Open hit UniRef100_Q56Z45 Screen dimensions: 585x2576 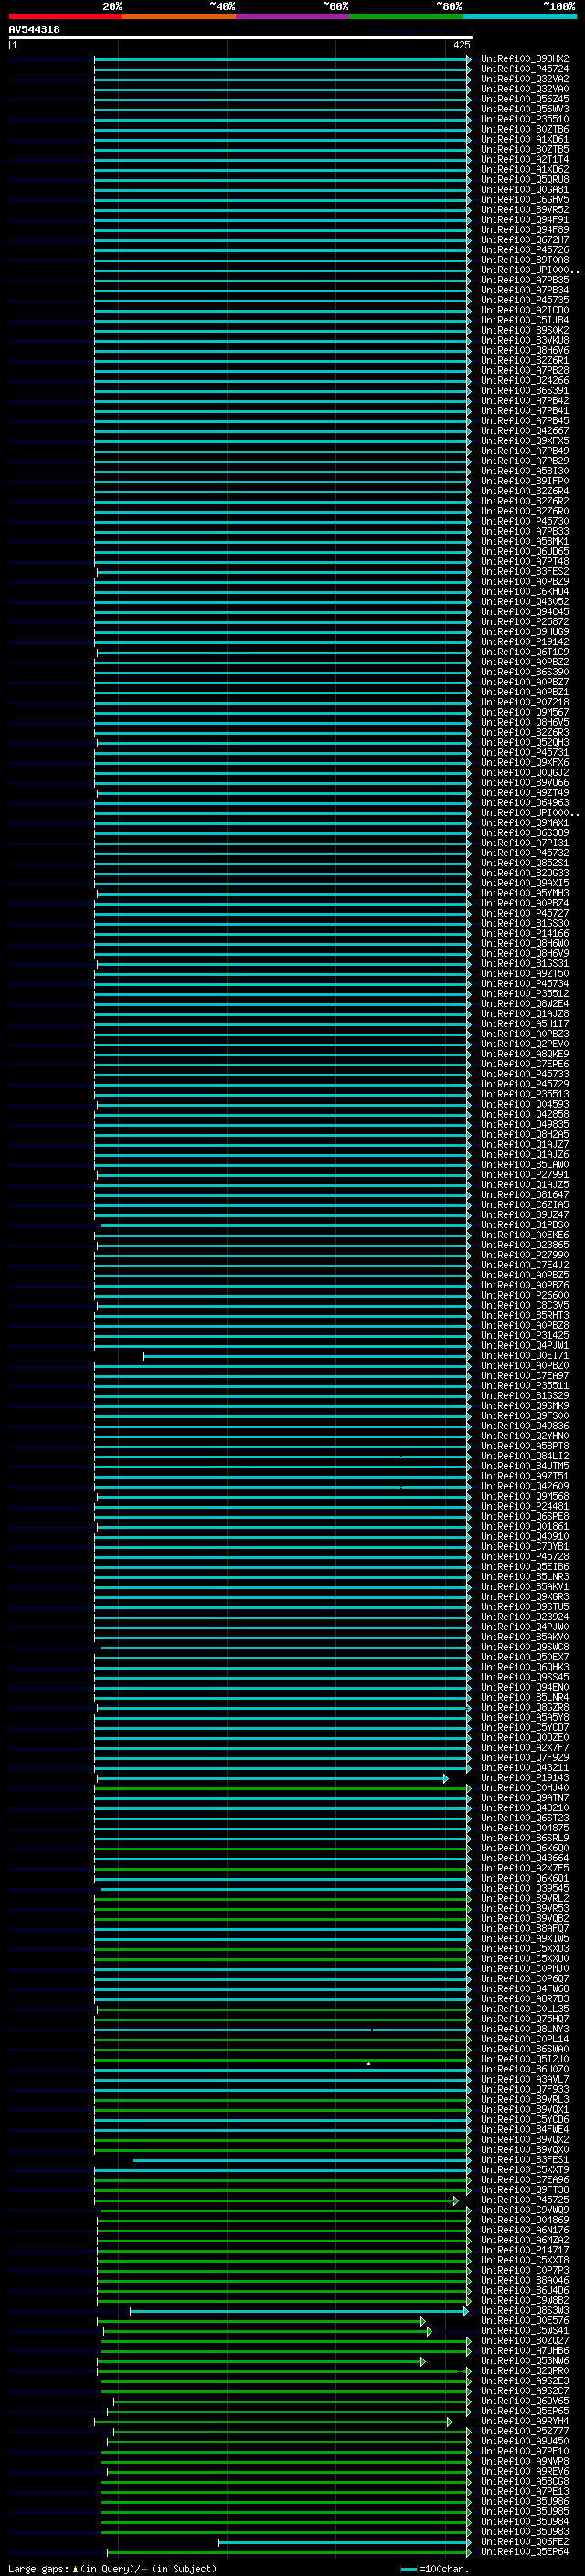[x=524, y=99]
